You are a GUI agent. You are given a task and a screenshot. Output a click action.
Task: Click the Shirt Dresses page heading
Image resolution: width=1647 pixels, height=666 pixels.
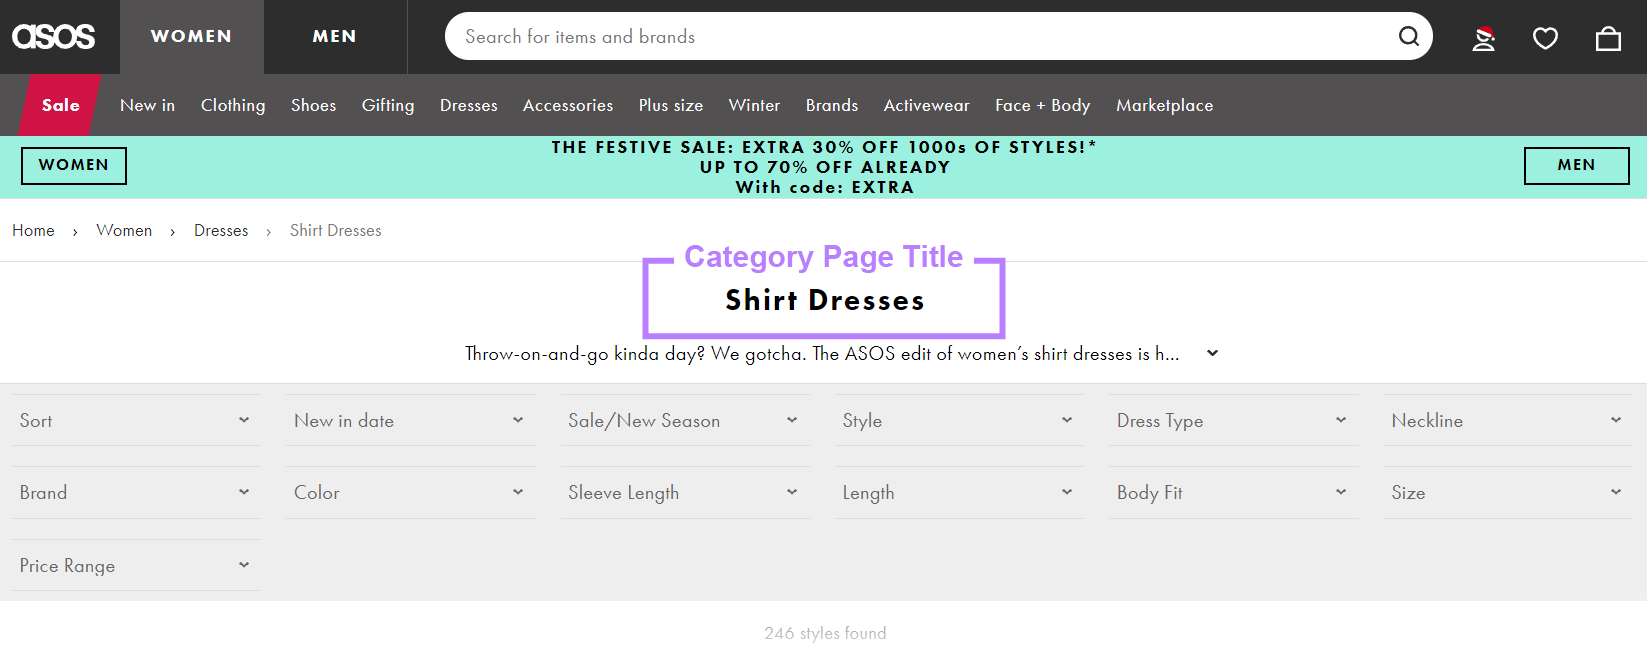click(825, 300)
